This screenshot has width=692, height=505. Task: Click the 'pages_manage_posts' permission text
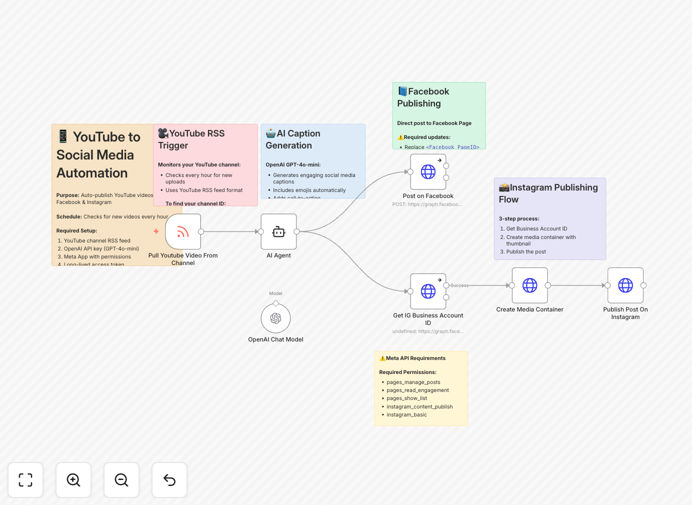[414, 382]
